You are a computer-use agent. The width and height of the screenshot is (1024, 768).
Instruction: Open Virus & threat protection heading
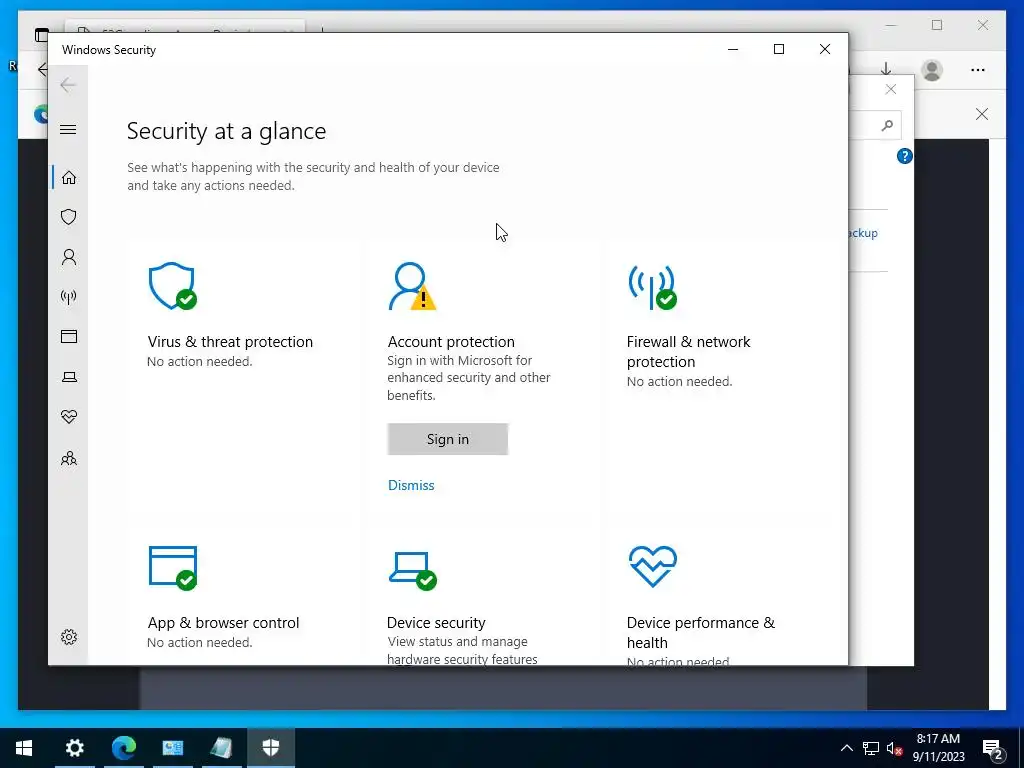[230, 342]
